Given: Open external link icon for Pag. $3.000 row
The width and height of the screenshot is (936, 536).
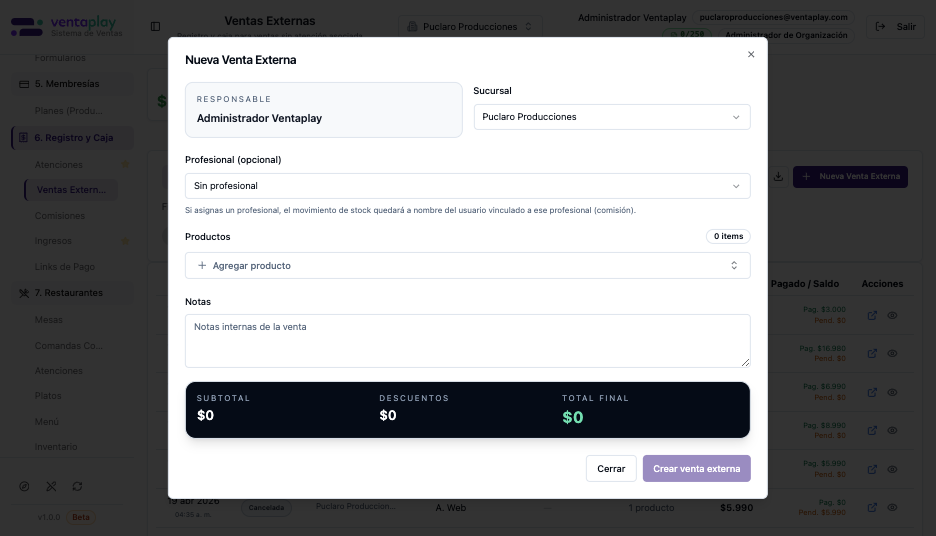Looking at the screenshot, I should click(x=872, y=316).
